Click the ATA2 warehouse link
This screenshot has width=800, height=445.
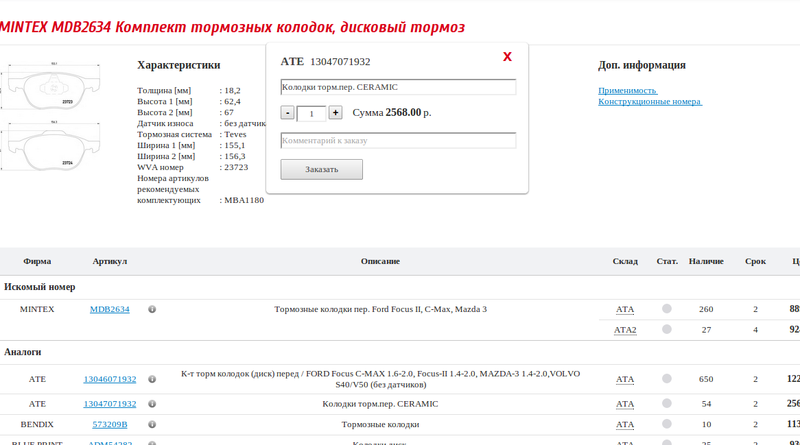coord(625,330)
